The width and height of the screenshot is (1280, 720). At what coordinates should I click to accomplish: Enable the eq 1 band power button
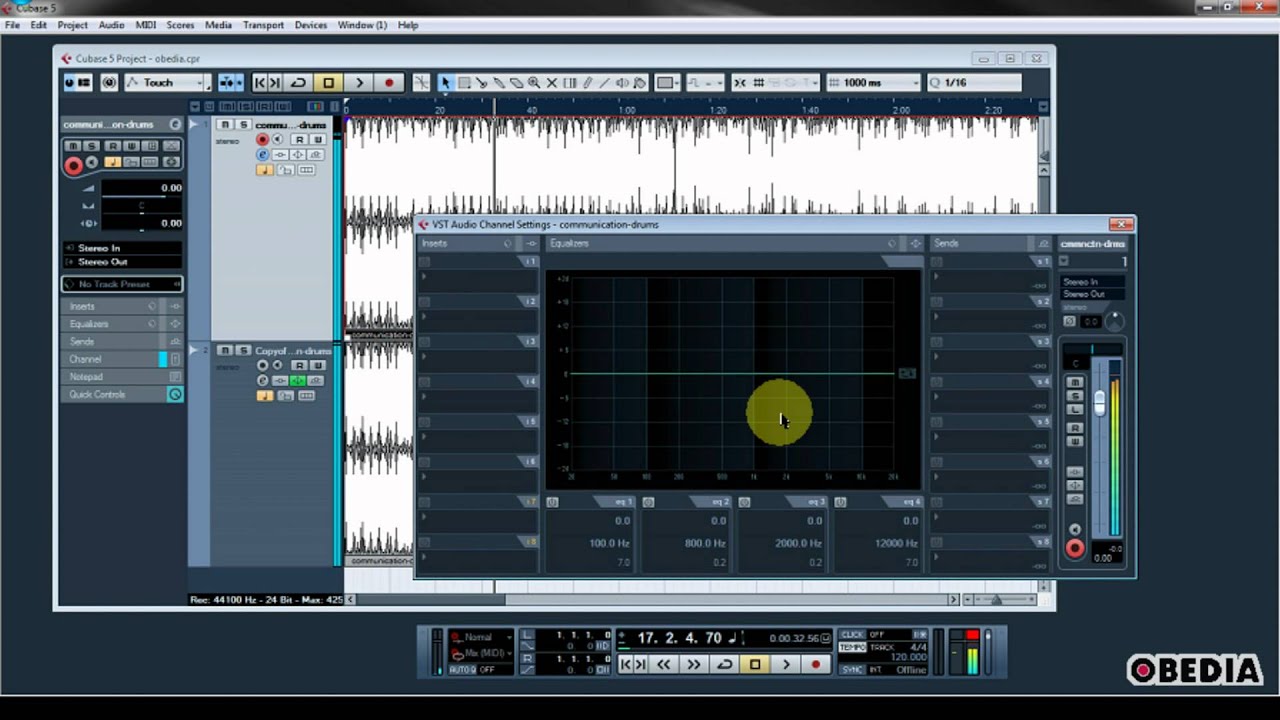tap(553, 502)
